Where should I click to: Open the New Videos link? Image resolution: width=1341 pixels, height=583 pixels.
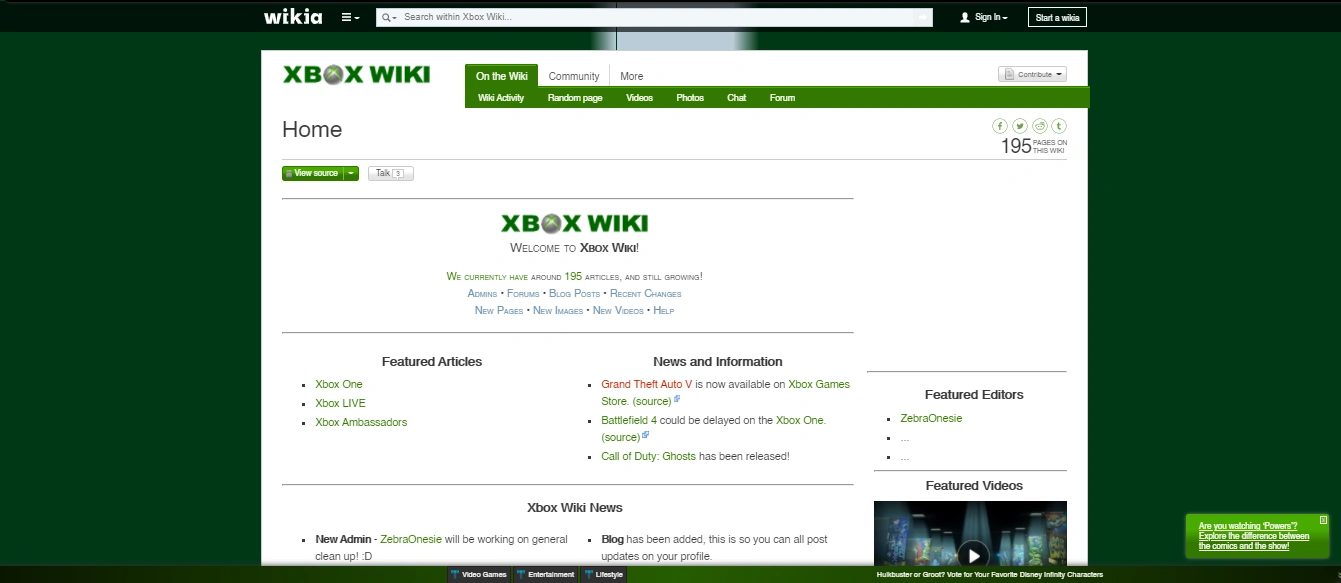click(618, 311)
